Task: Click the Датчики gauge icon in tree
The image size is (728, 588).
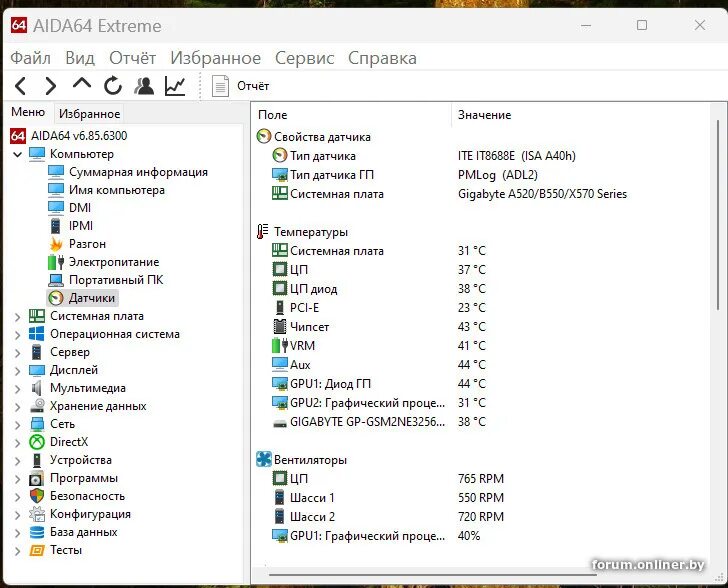Action: tap(56, 298)
